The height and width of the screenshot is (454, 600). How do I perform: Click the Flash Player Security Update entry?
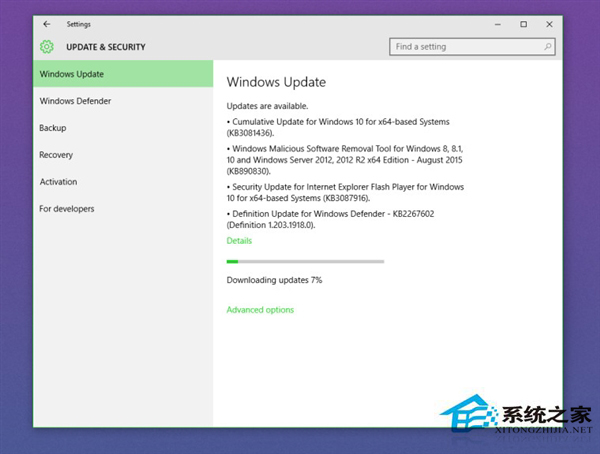345,192
